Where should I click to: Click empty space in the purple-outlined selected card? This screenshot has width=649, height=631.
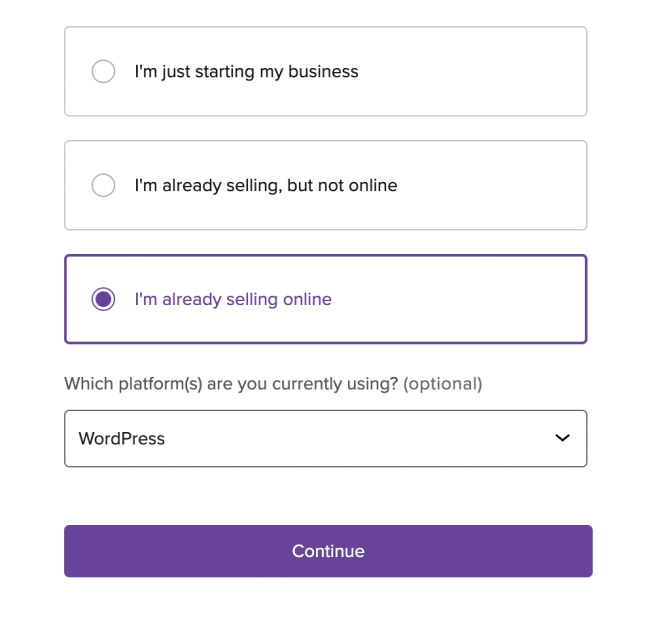[460, 300]
